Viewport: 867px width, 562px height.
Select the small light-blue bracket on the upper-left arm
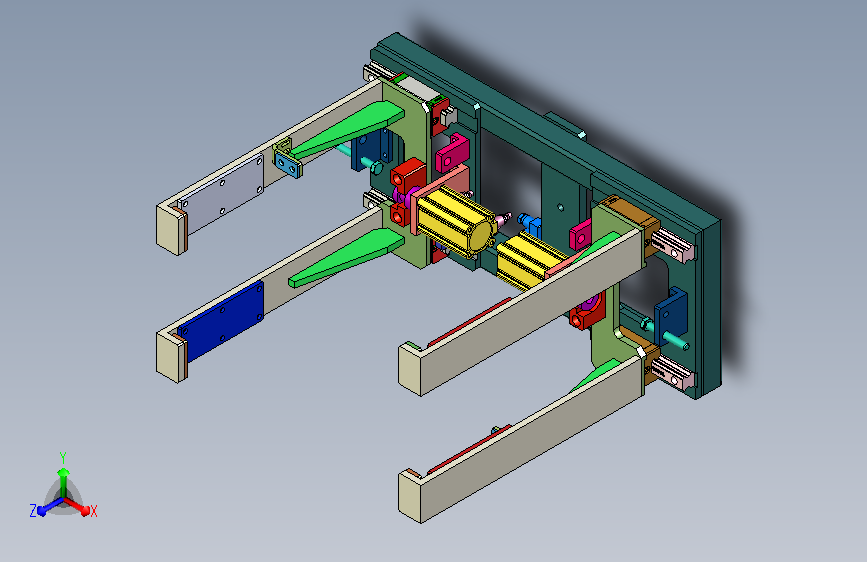(x=288, y=165)
